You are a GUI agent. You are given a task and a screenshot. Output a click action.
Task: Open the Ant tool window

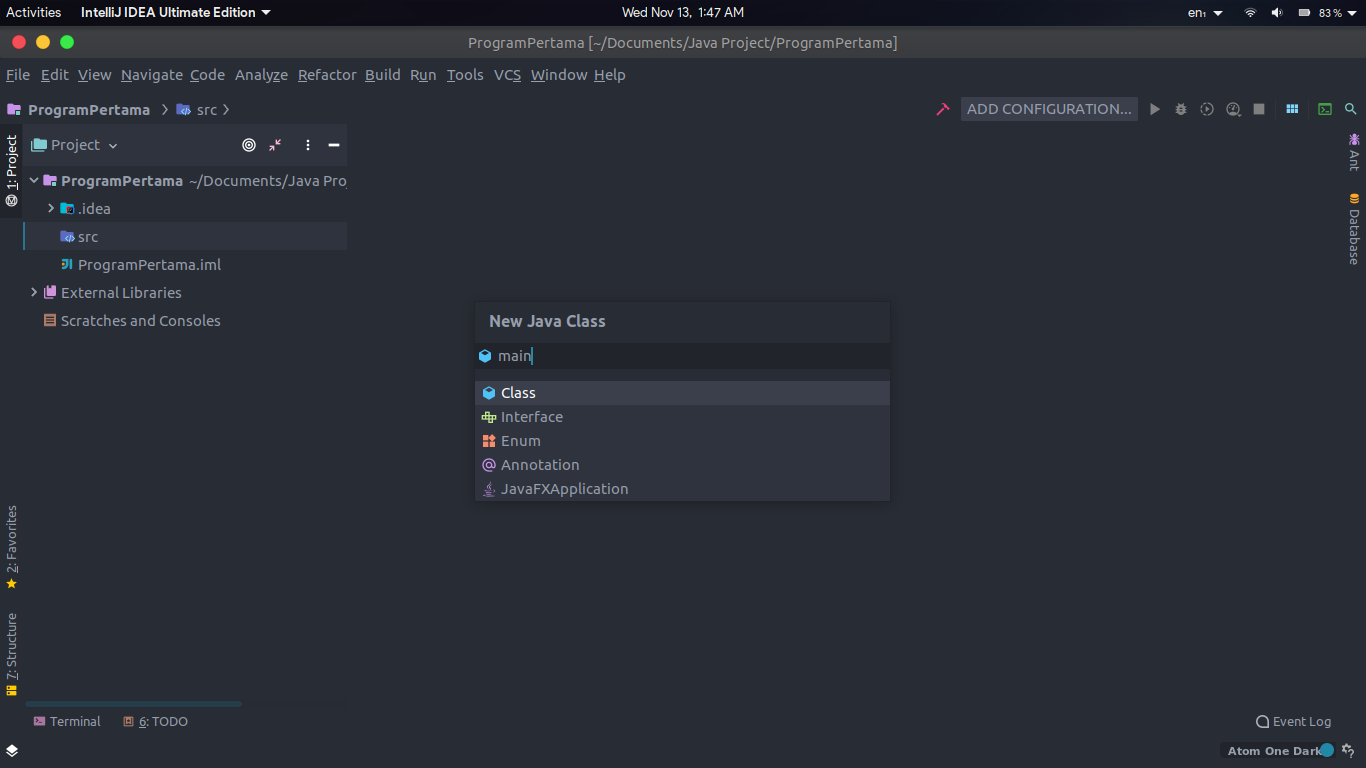click(x=1354, y=152)
